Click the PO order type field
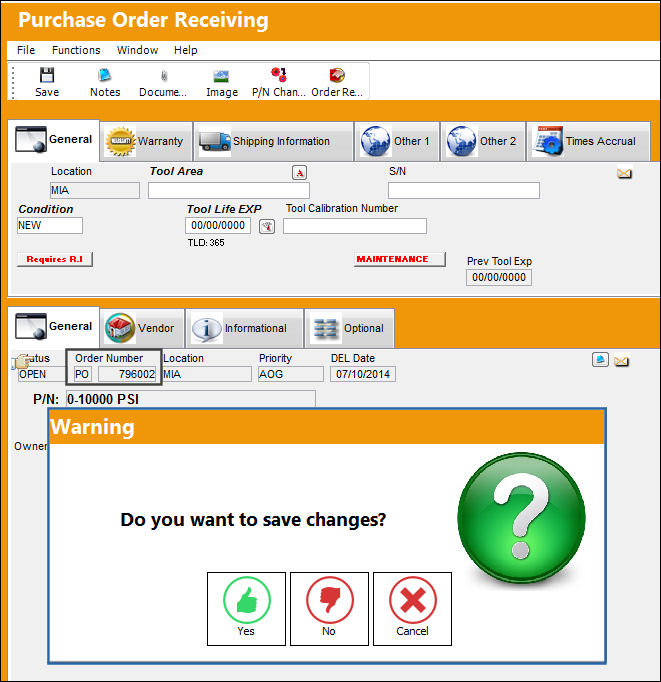The image size is (661, 682). (83, 374)
